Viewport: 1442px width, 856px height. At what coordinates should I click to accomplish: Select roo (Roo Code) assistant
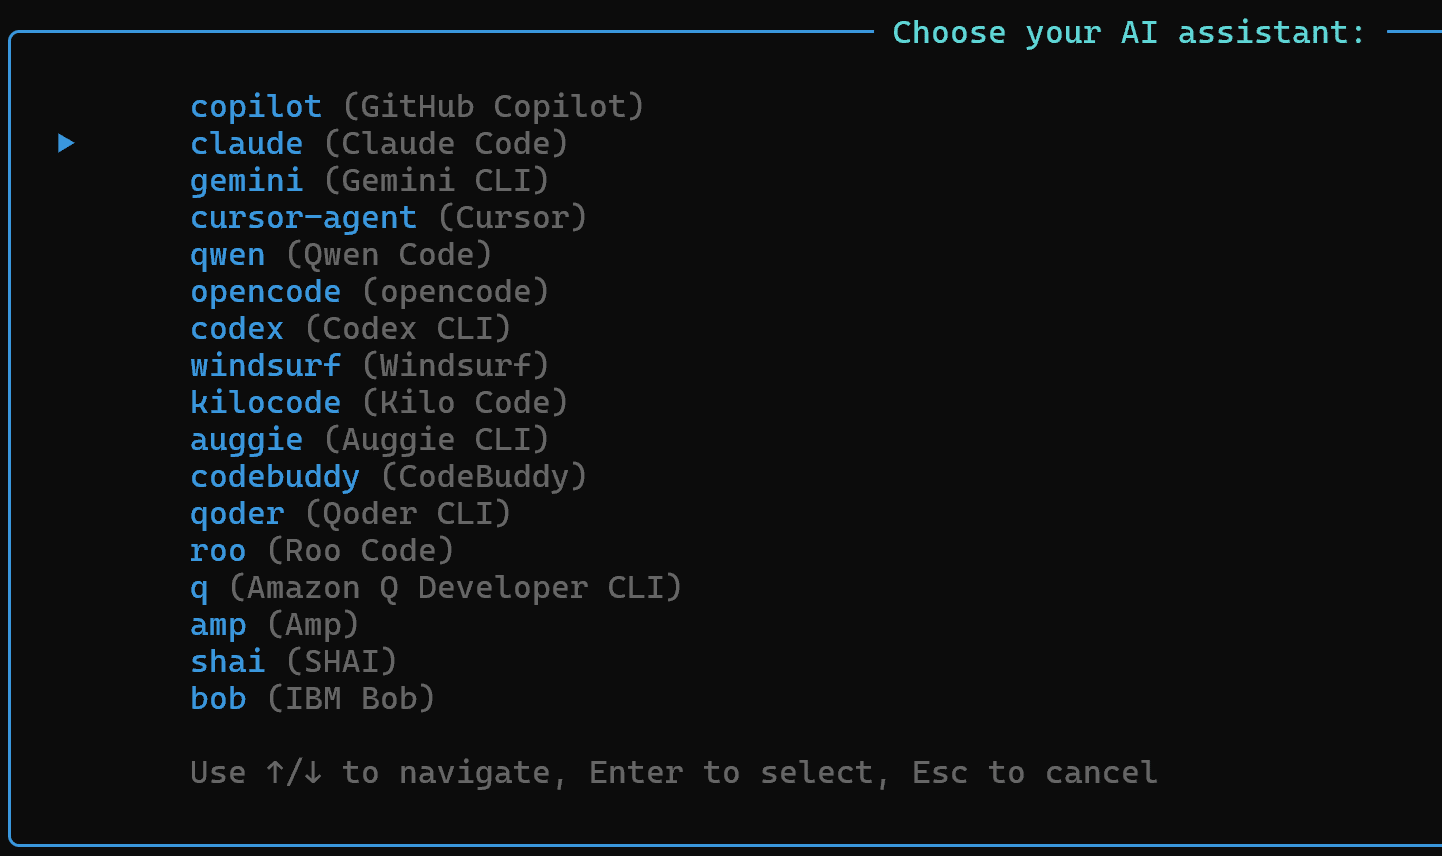[x=321, y=550]
